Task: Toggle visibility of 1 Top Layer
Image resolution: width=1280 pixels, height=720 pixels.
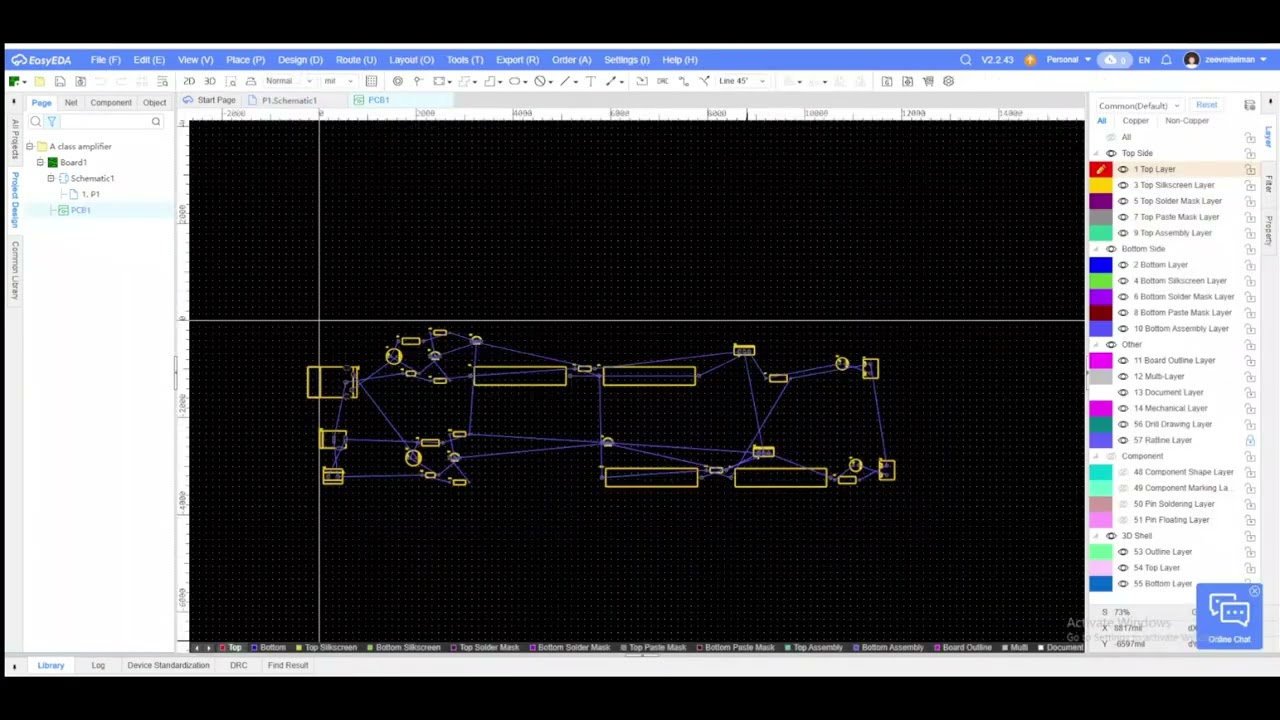Action: pyautogui.click(x=1123, y=169)
